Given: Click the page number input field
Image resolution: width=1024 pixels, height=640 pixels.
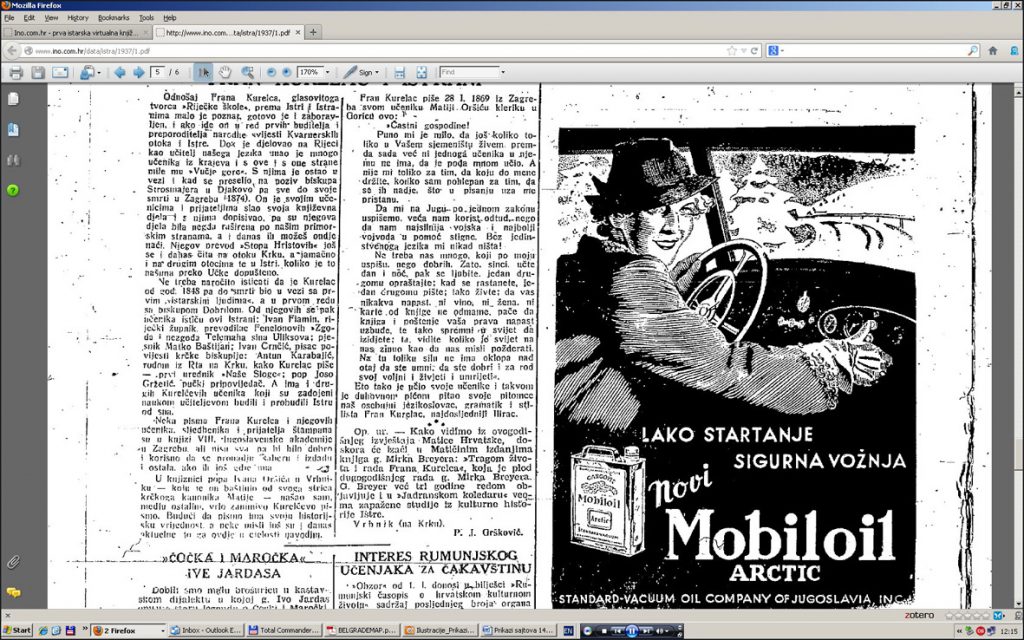Looking at the screenshot, I should 159,72.
